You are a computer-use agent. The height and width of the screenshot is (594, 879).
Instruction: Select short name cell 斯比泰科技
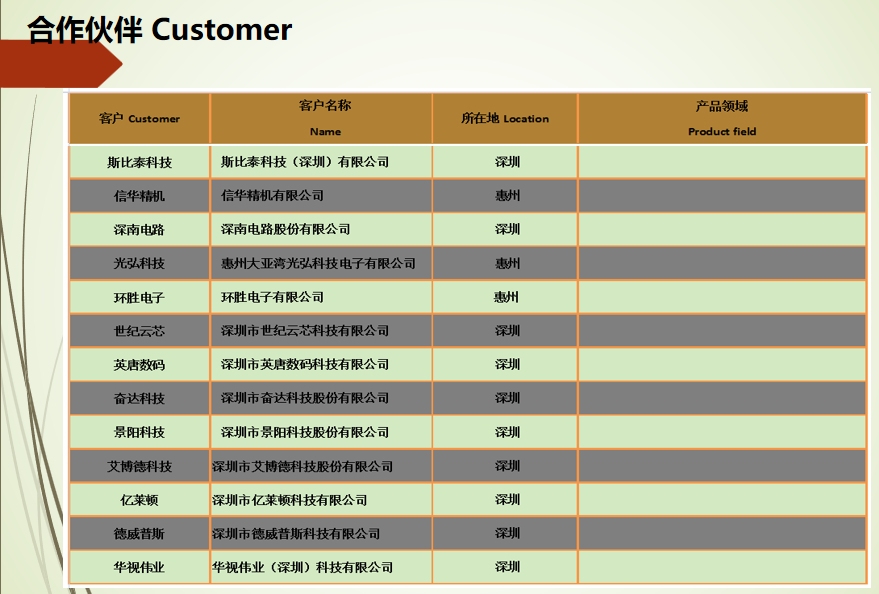click(x=140, y=163)
